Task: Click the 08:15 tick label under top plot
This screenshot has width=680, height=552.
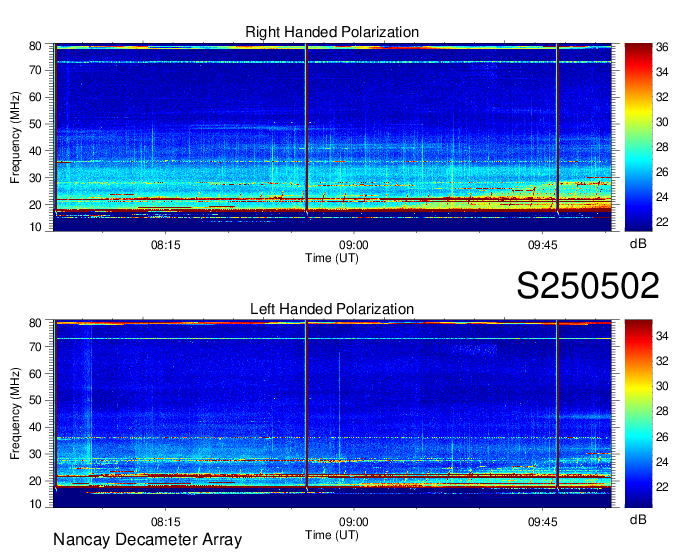Action: [165, 245]
